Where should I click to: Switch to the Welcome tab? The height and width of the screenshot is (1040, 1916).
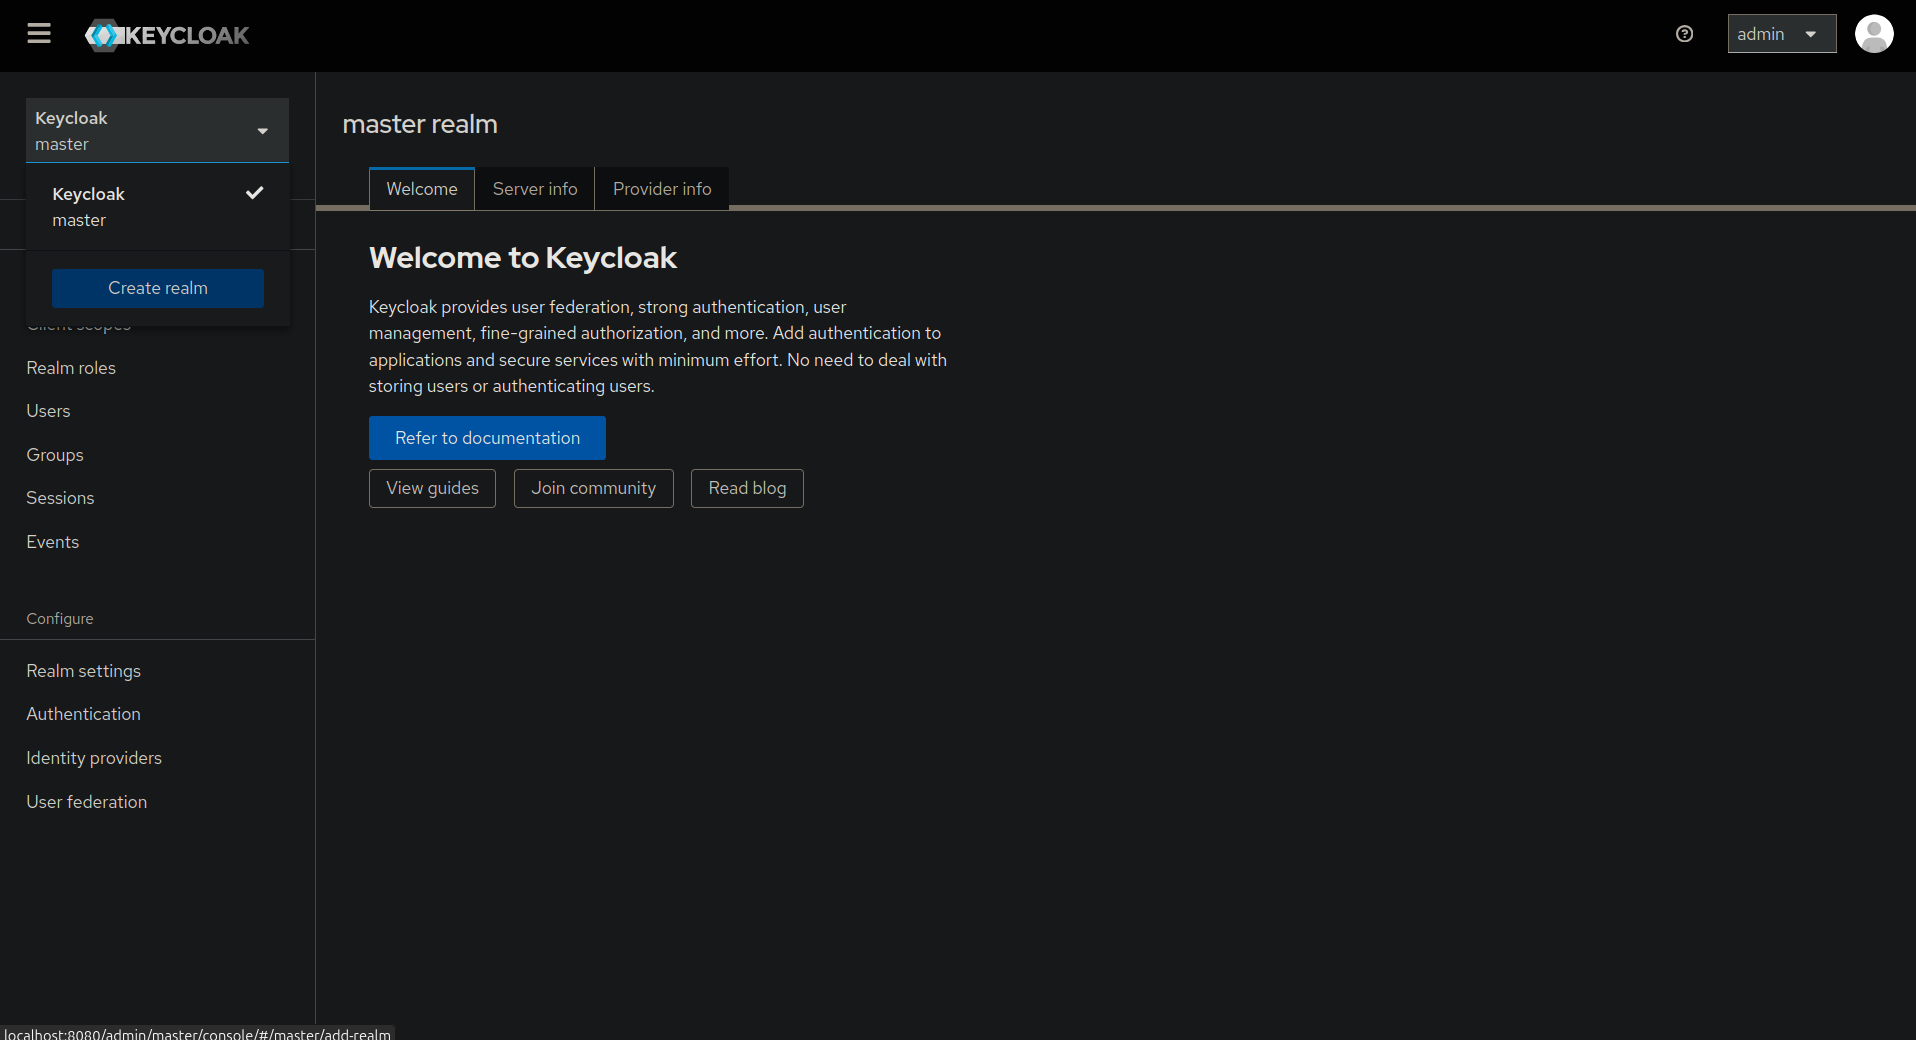pyautogui.click(x=422, y=189)
